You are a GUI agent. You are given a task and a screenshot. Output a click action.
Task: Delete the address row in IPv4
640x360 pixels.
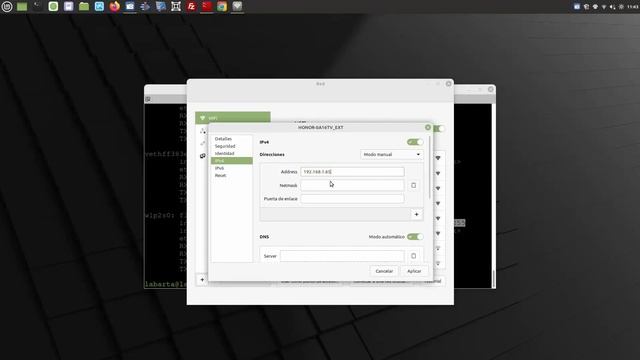click(x=413, y=185)
